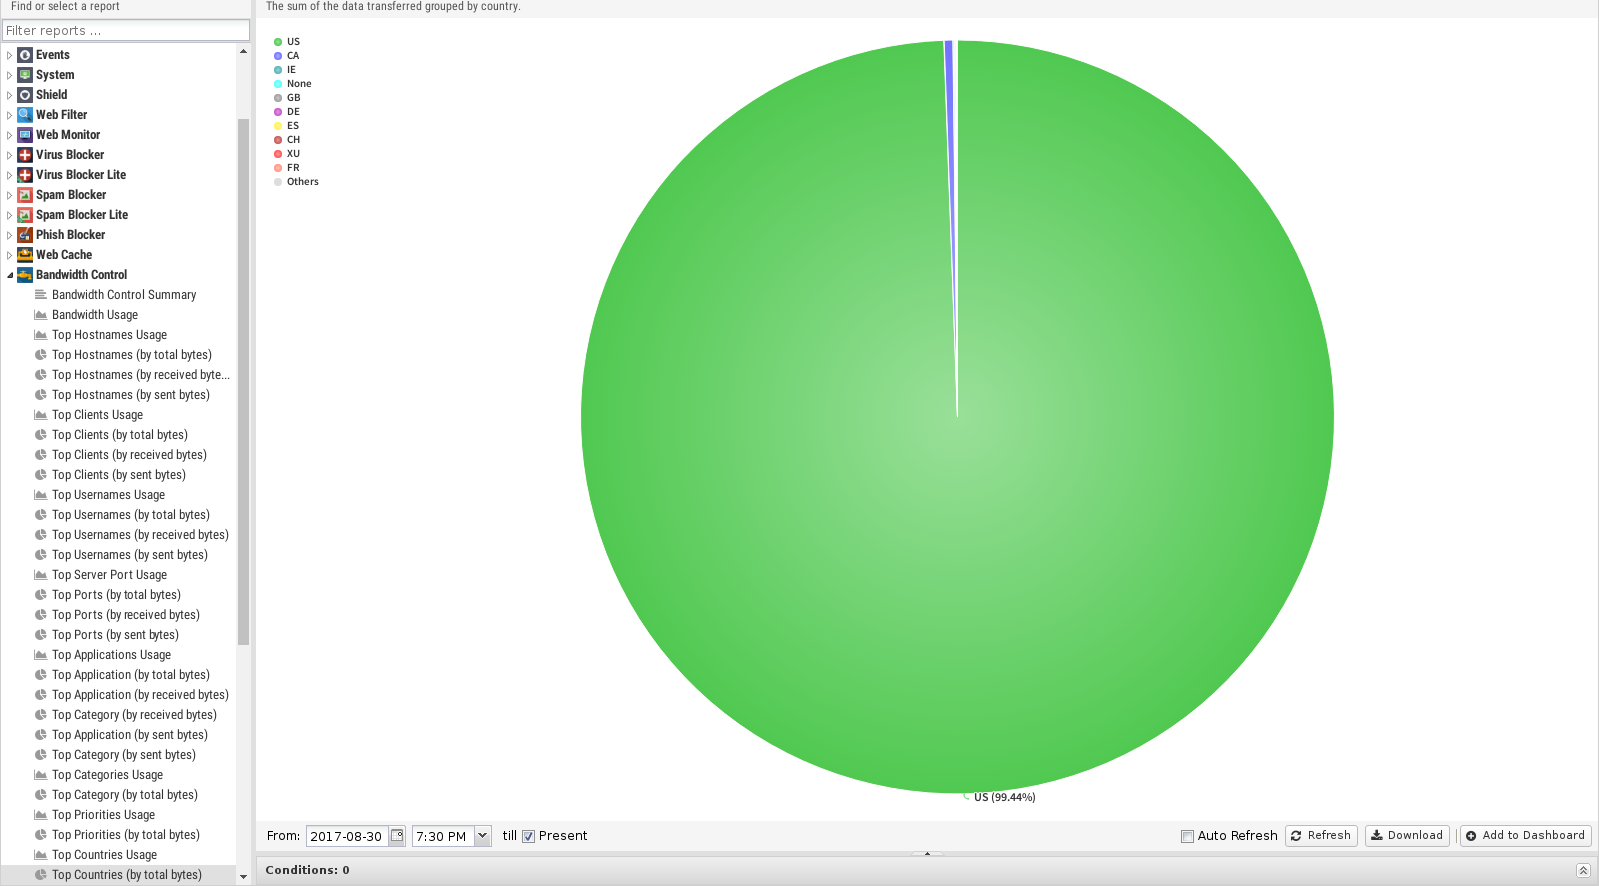Open the time dropdown arrow
1599x886 pixels.
click(x=482, y=836)
